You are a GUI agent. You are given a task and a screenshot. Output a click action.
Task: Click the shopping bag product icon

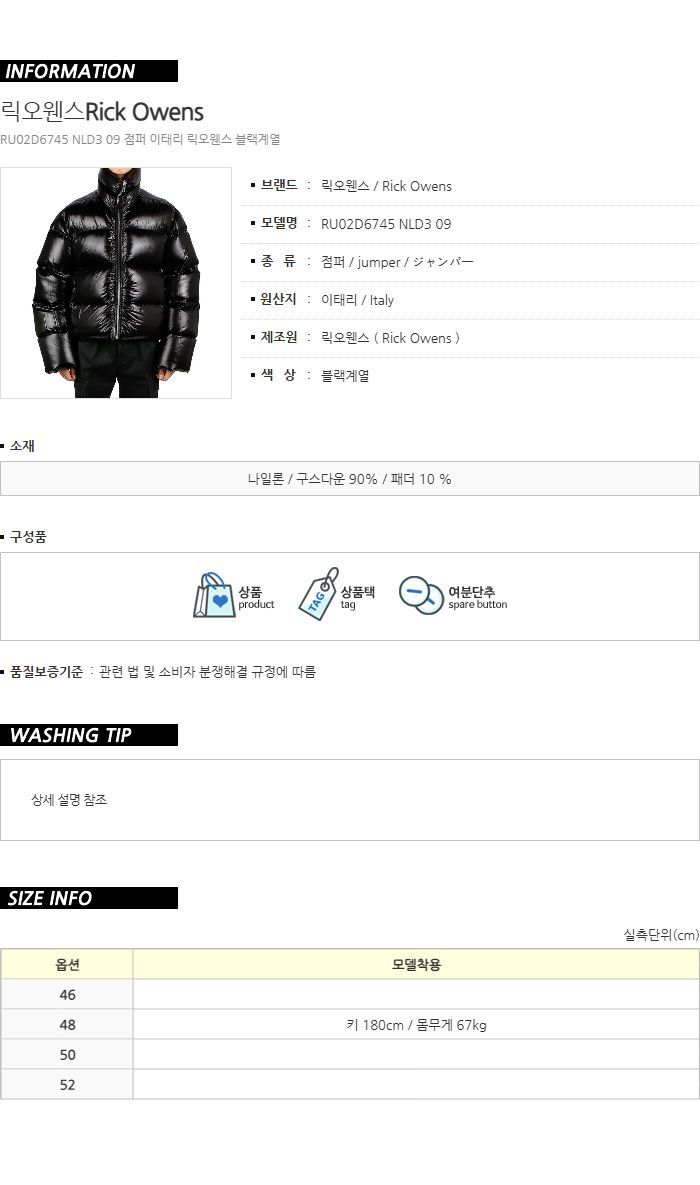tap(214, 596)
